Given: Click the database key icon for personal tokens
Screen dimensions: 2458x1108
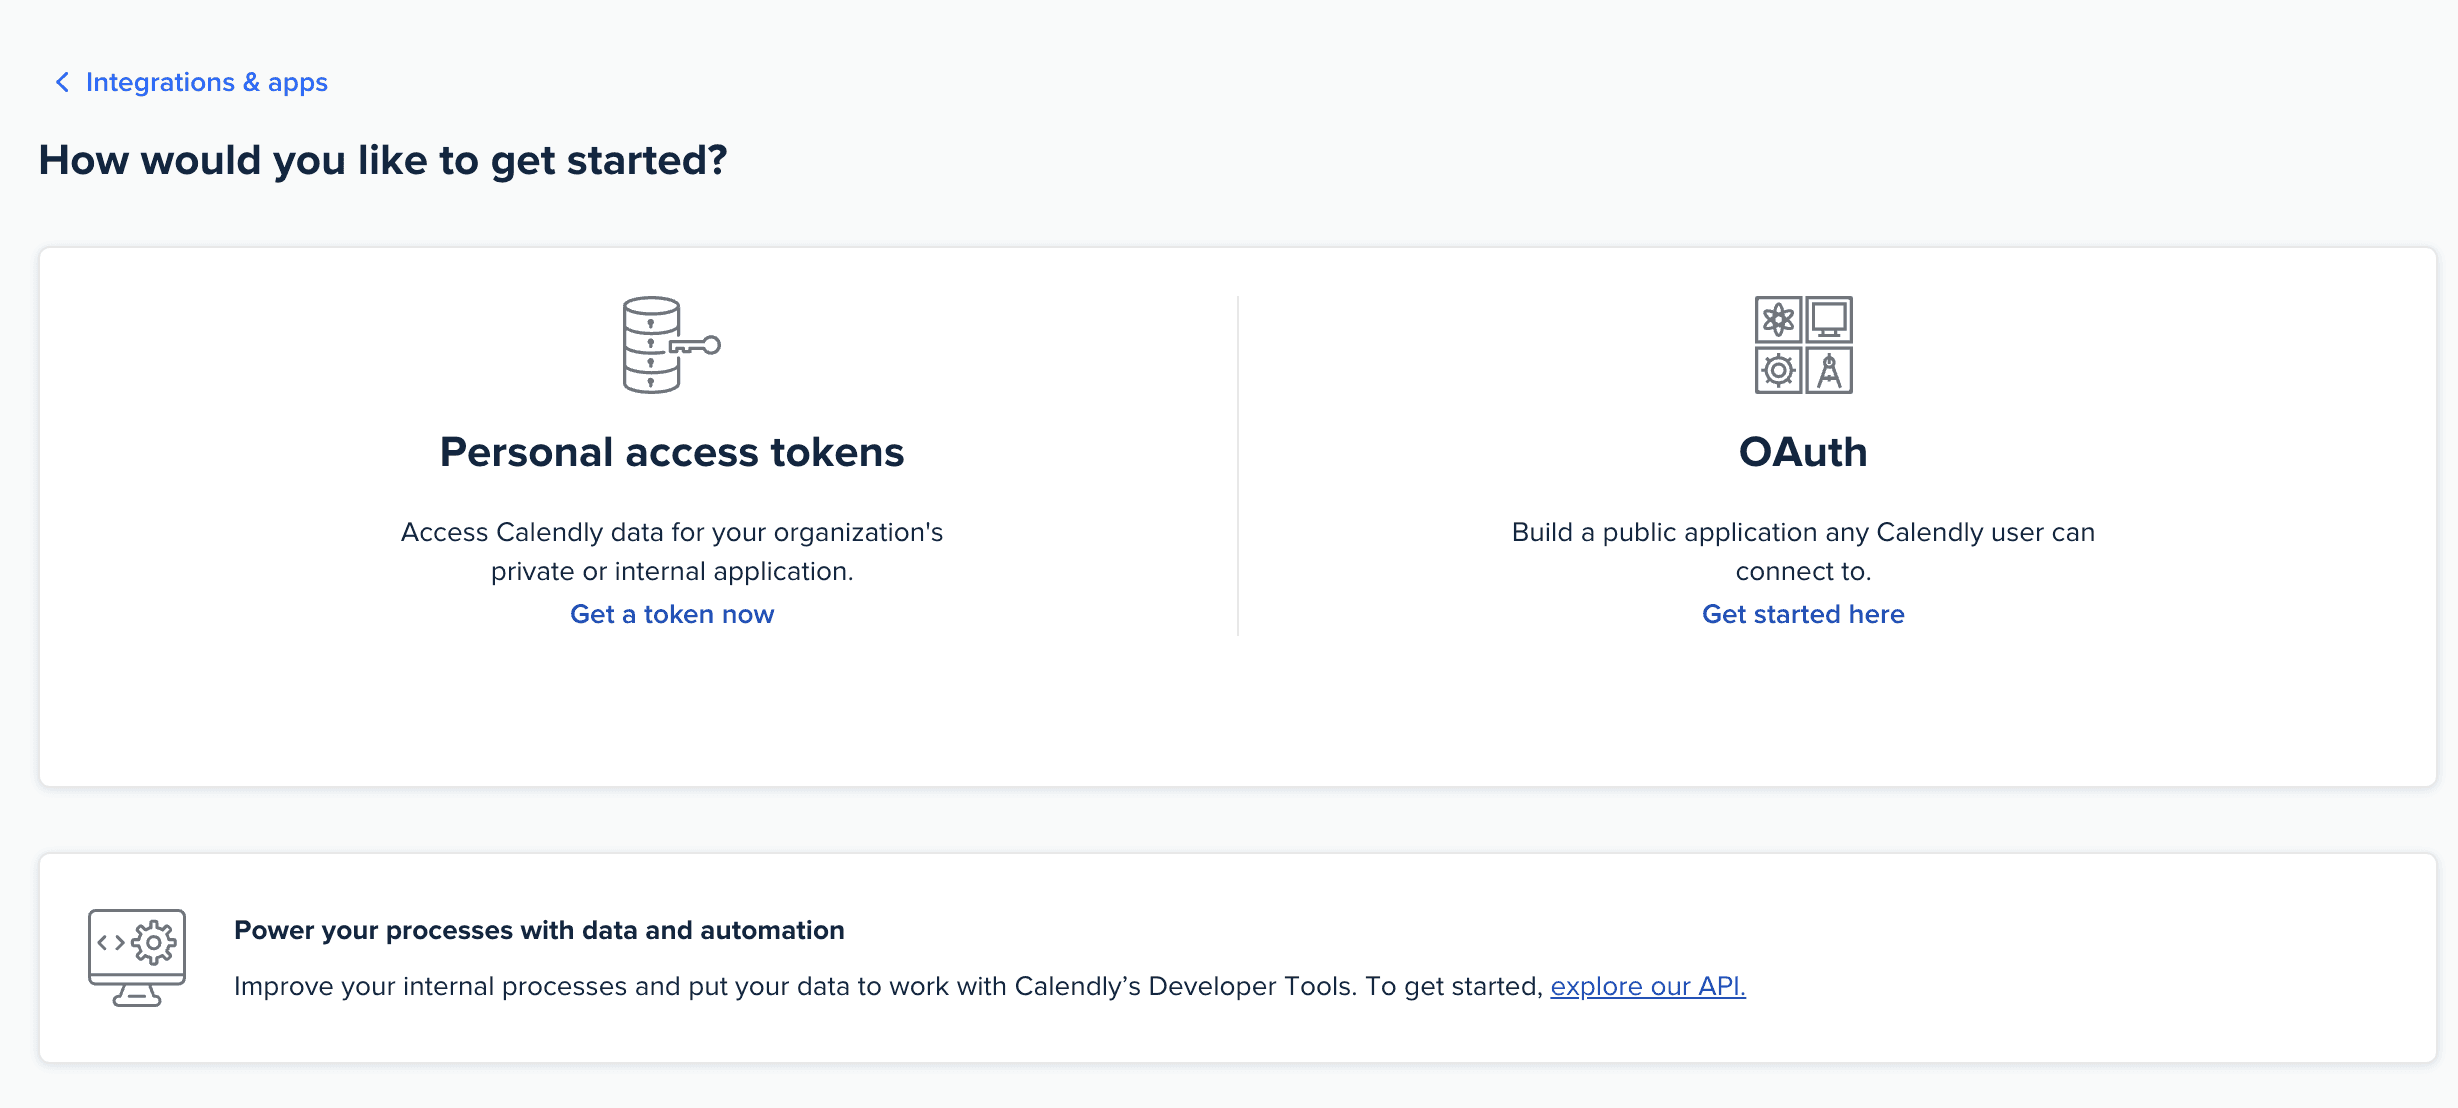Looking at the screenshot, I should 671,345.
